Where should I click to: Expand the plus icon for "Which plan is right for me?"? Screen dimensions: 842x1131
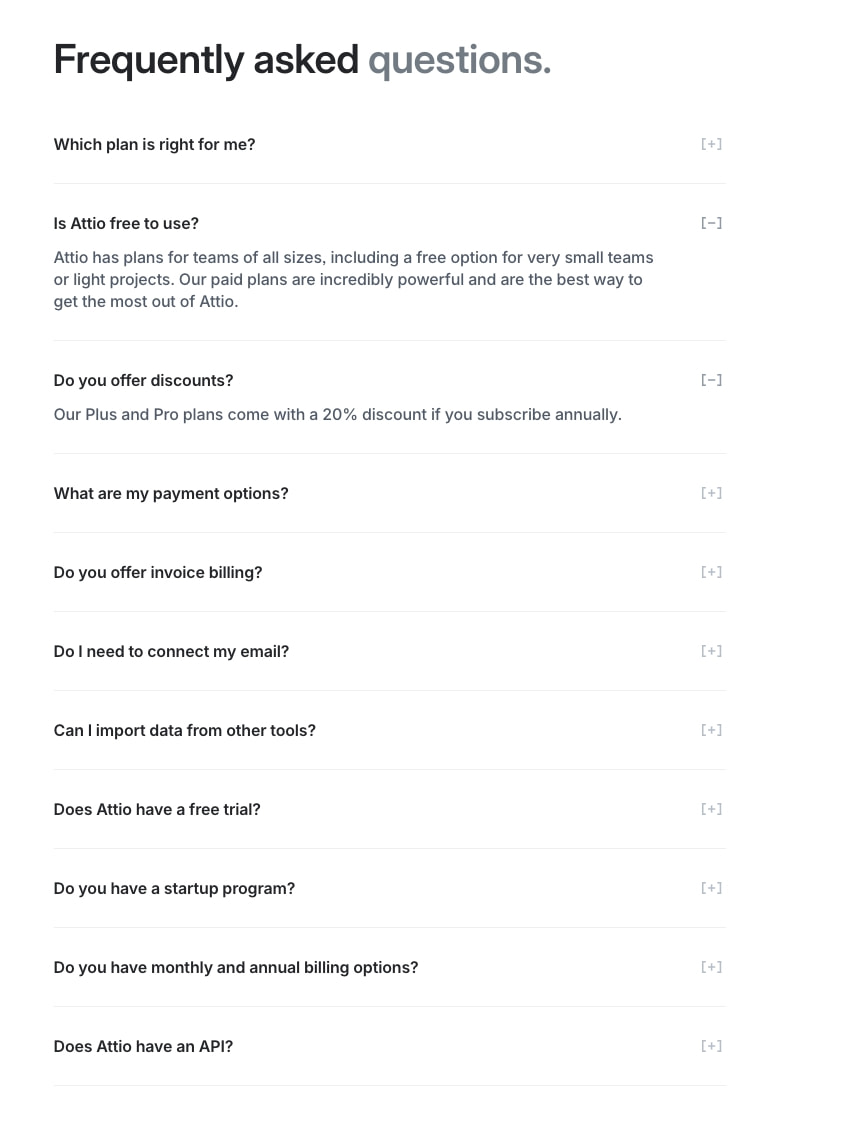pyautogui.click(x=711, y=144)
